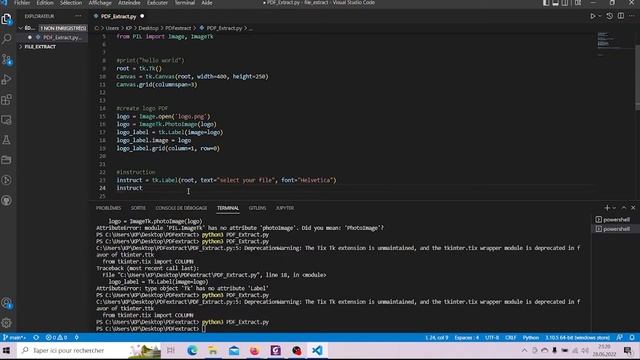
Task: Open the Testing flask view
Action: coord(7,140)
